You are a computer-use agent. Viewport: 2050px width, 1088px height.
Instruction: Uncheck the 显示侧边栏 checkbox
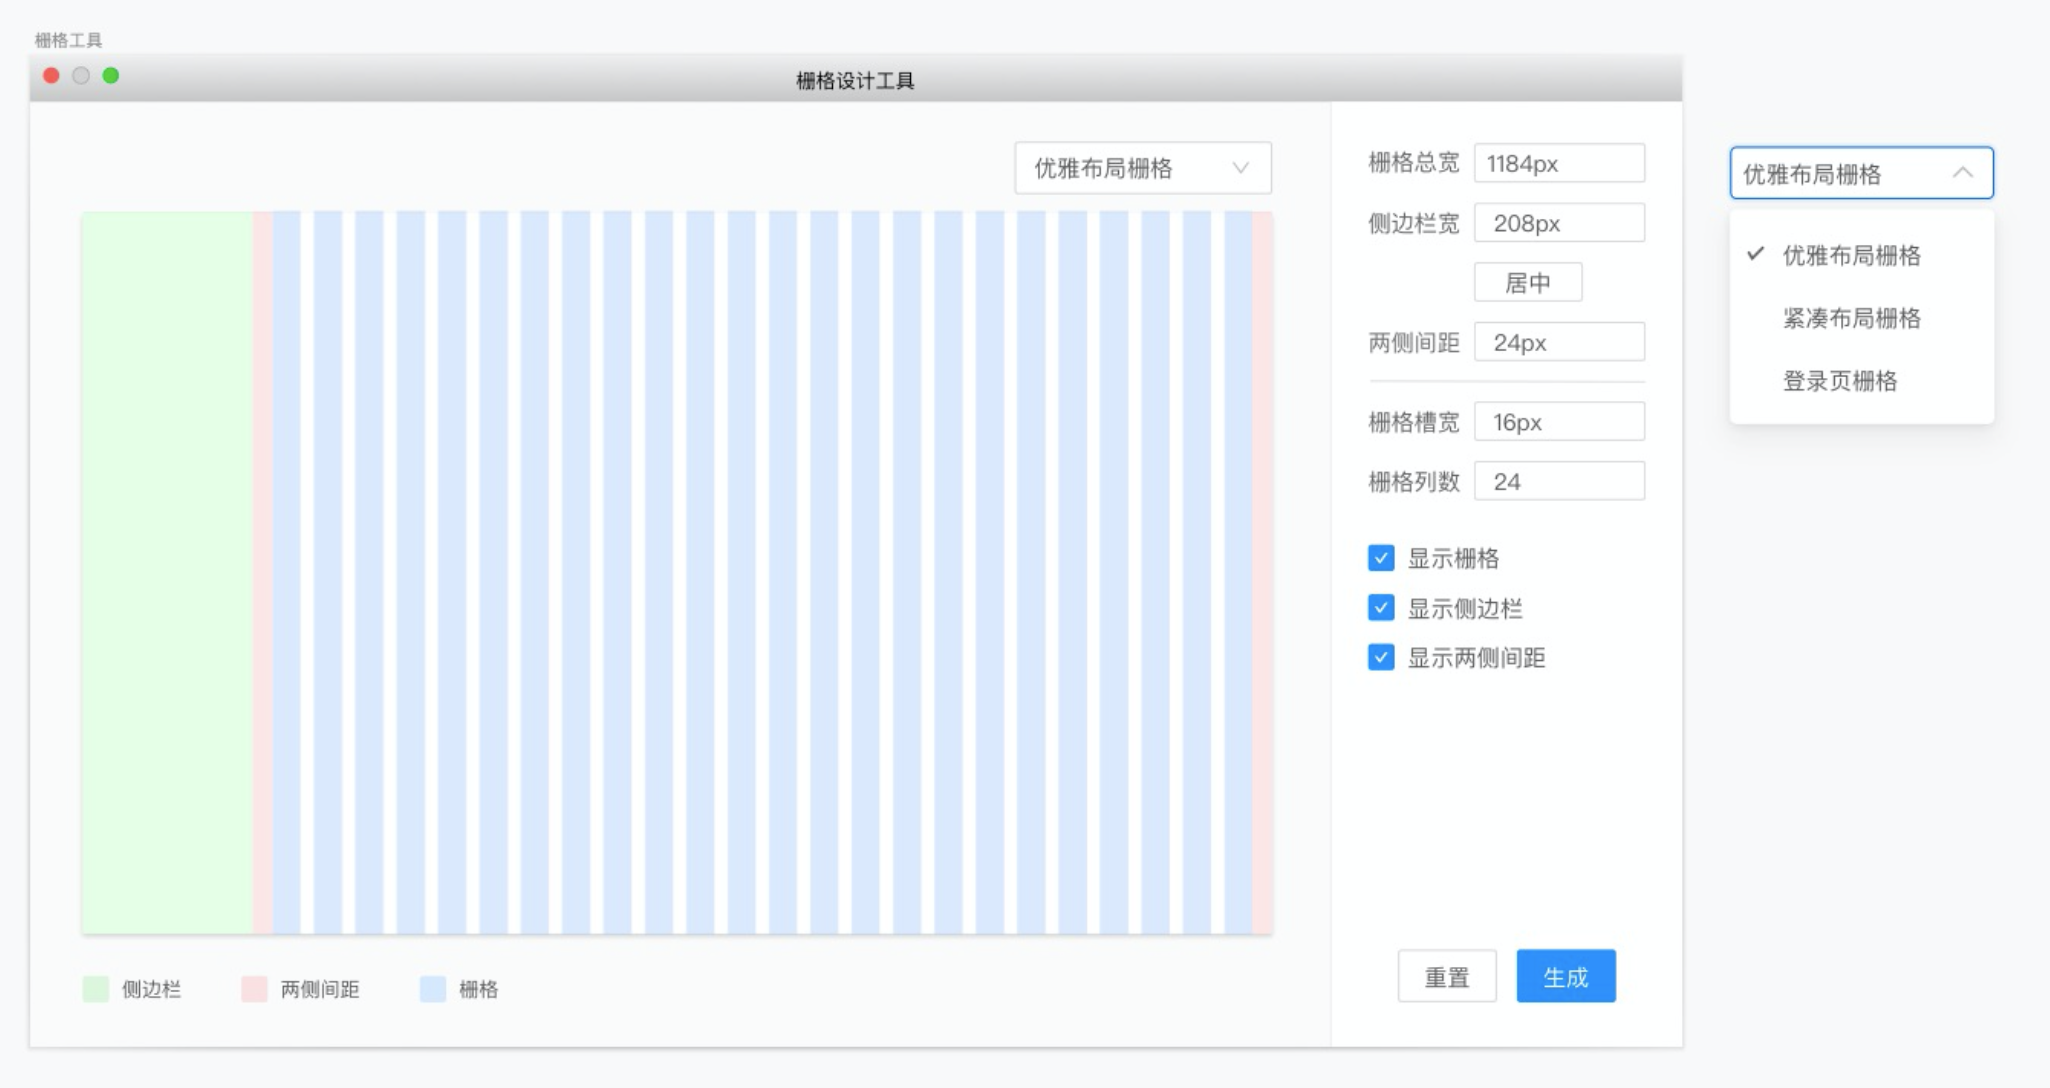pyautogui.click(x=1381, y=608)
